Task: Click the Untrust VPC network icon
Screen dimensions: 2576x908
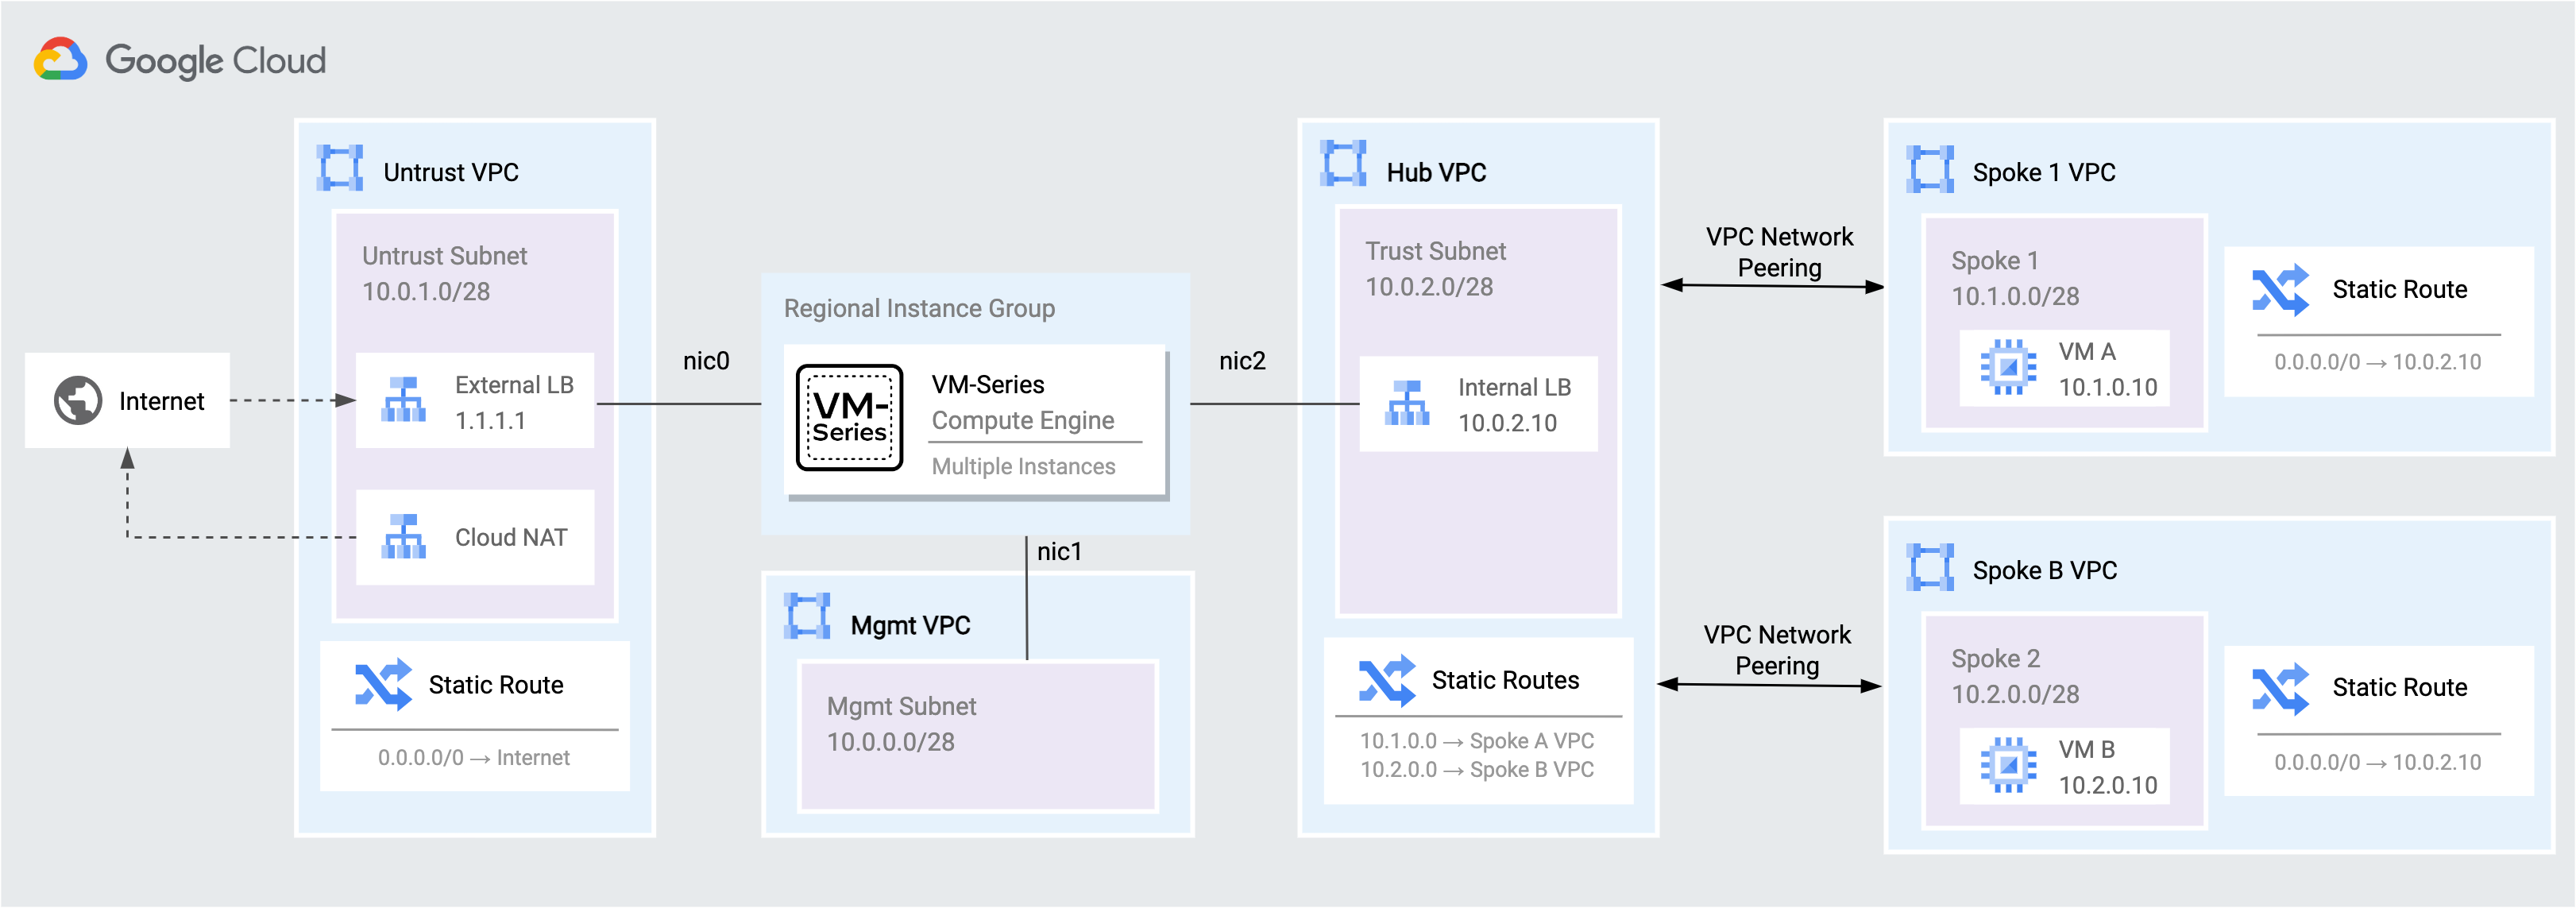Action: coord(340,168)
